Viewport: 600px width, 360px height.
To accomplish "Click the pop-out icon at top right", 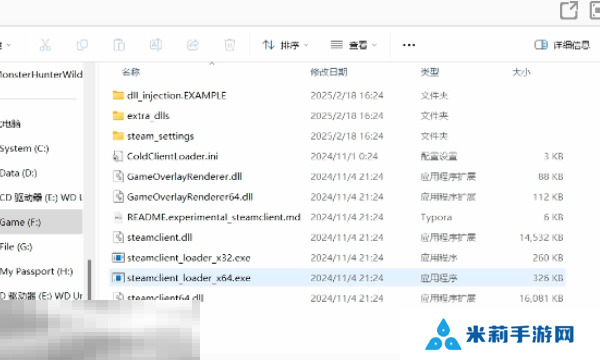I will coord(569,10).
